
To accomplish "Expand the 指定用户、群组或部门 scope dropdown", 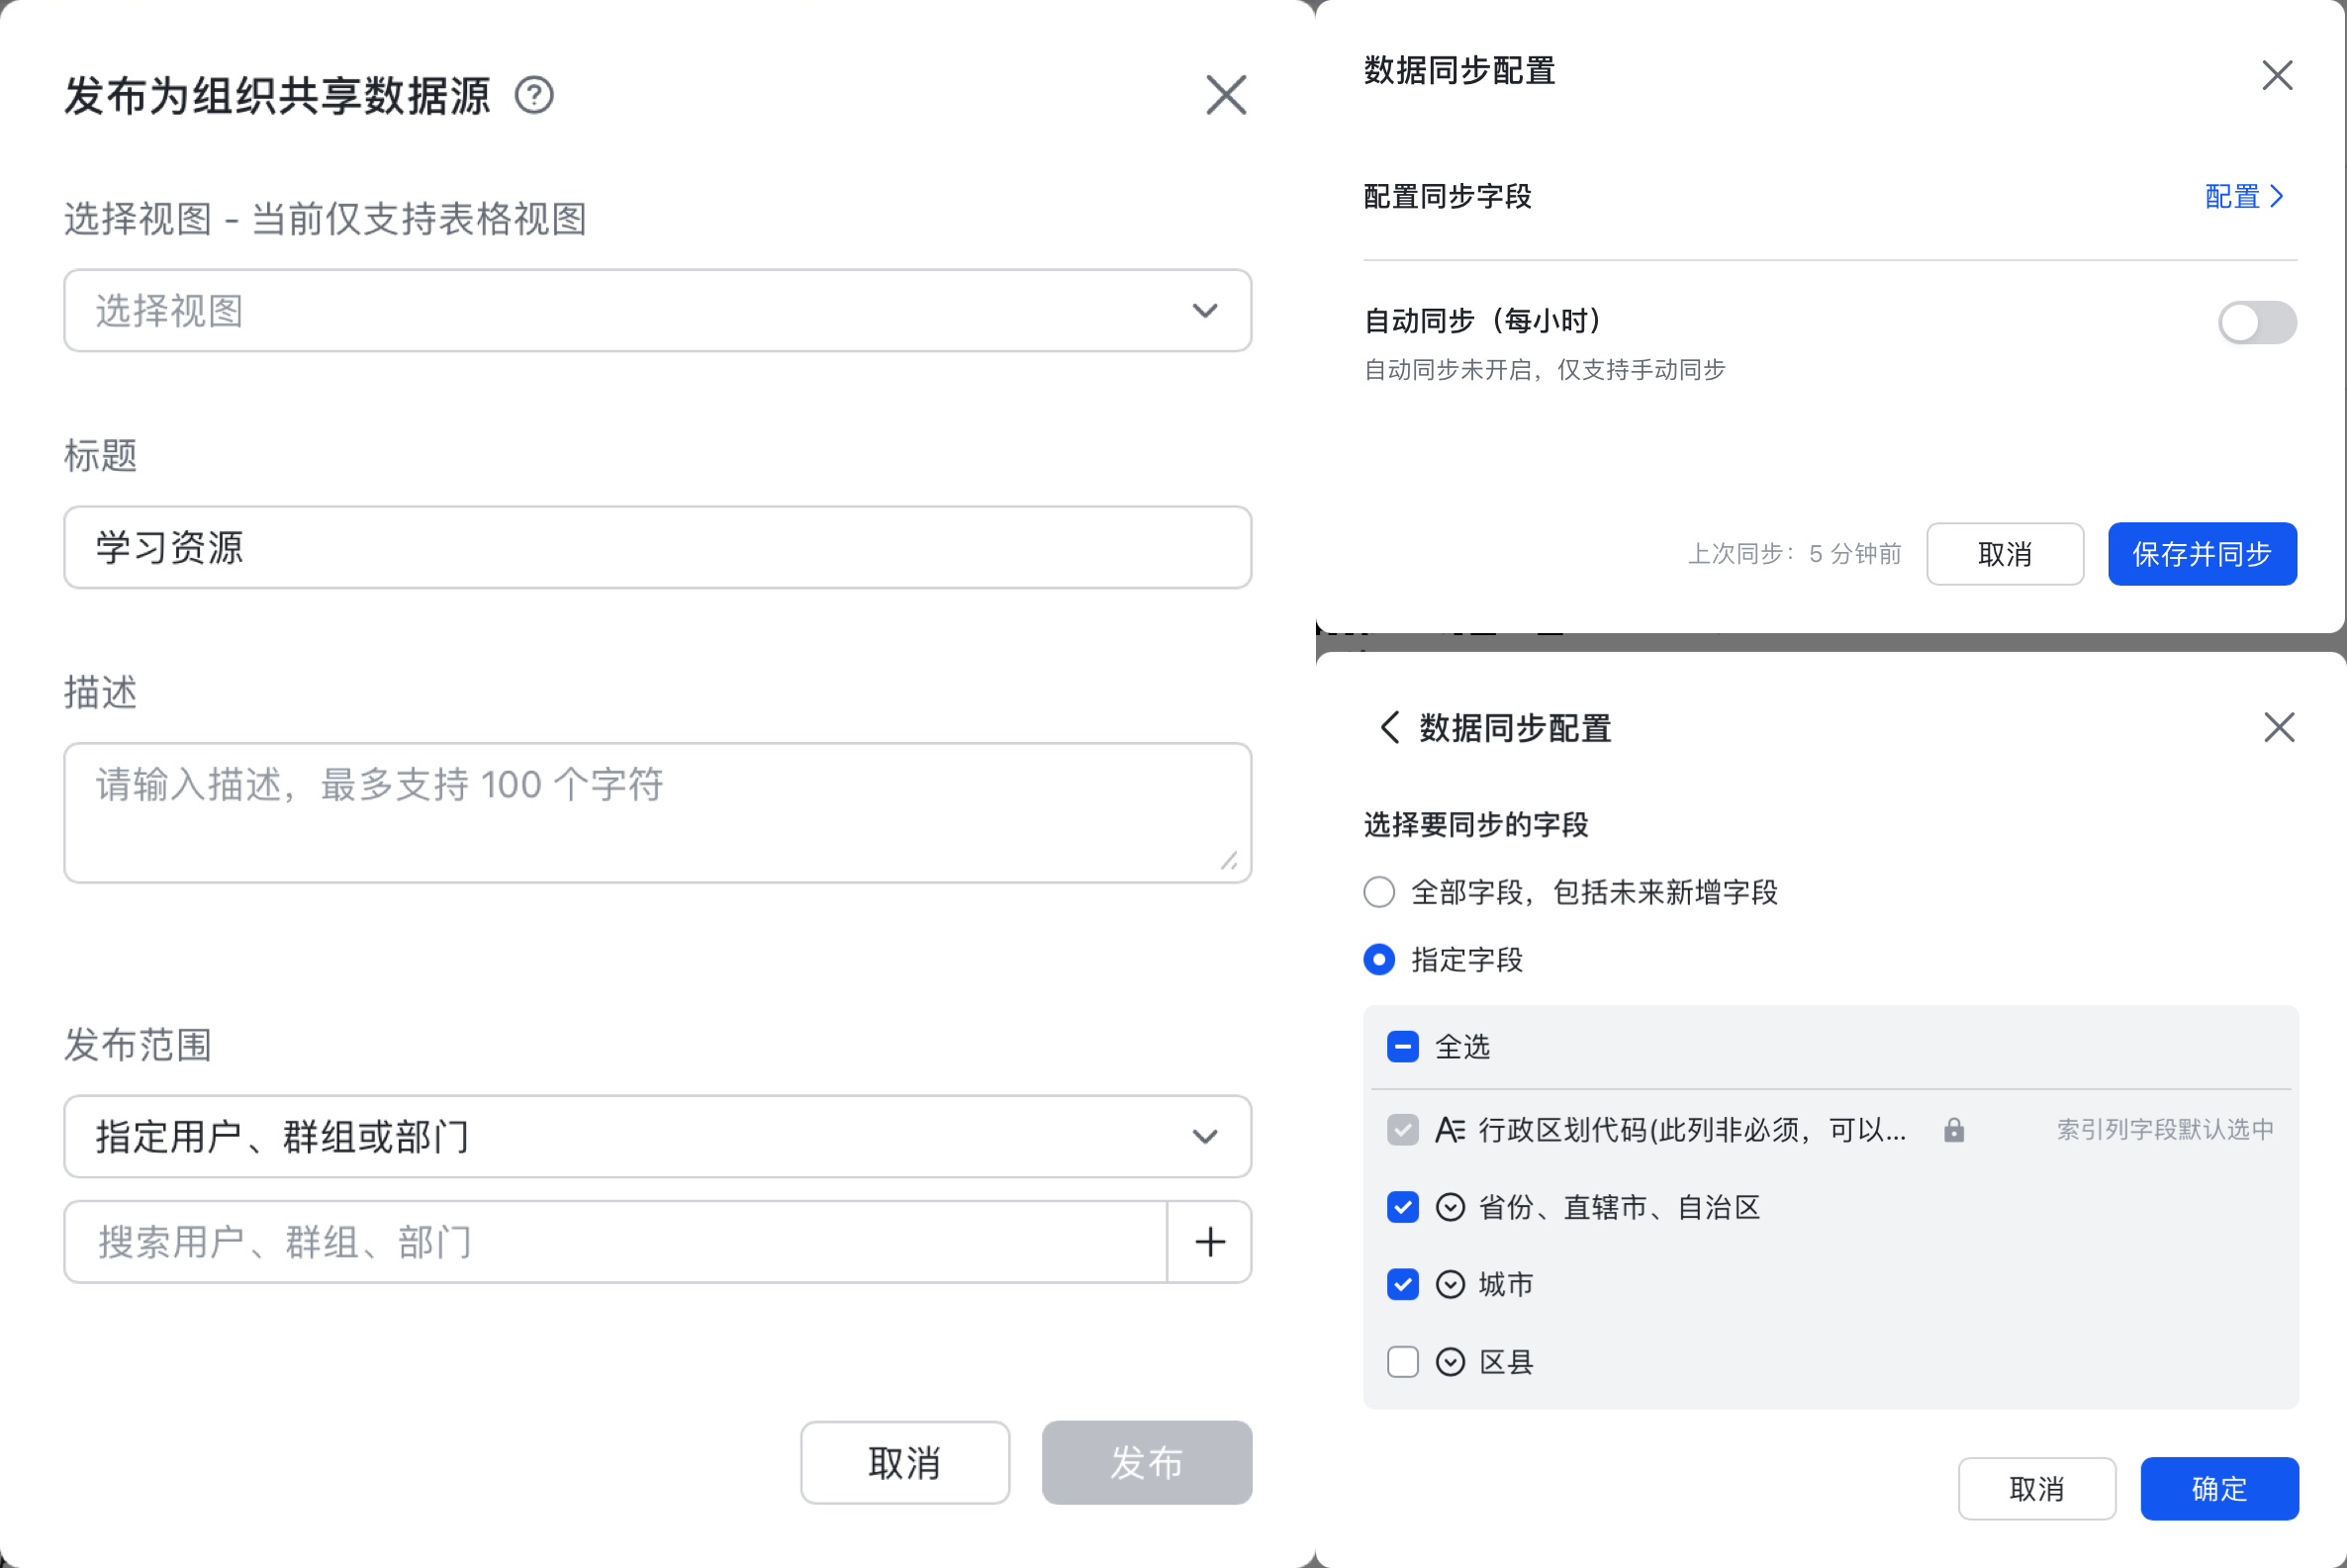I will [657, 1137].
